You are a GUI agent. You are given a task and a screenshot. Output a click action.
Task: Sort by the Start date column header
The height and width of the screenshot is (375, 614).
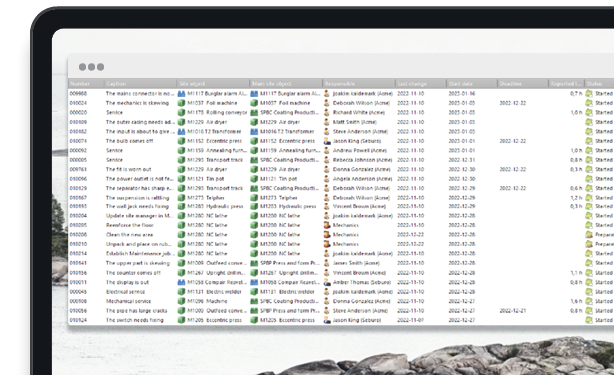click(x=472, y=83)
